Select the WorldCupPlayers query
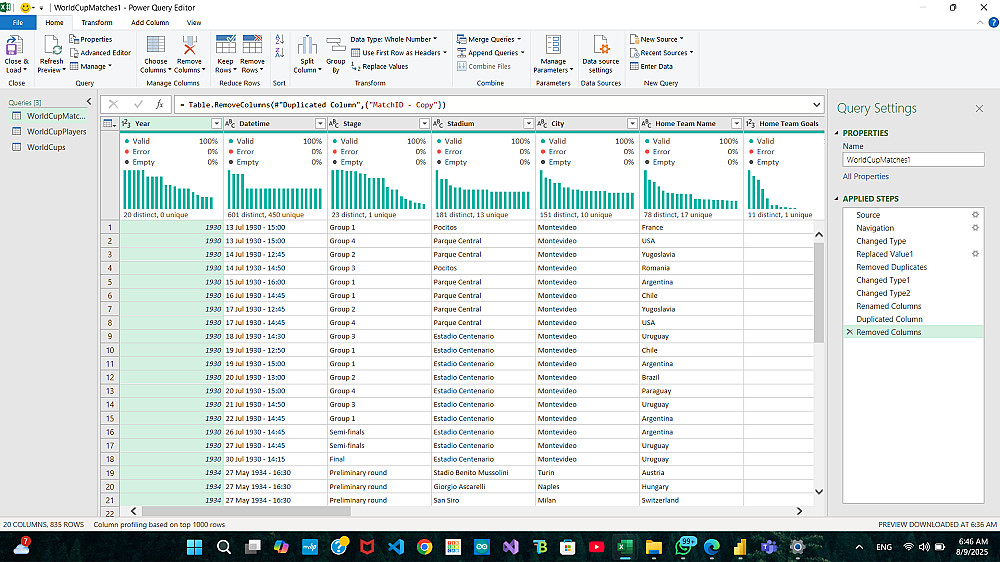 pos(56,131)
